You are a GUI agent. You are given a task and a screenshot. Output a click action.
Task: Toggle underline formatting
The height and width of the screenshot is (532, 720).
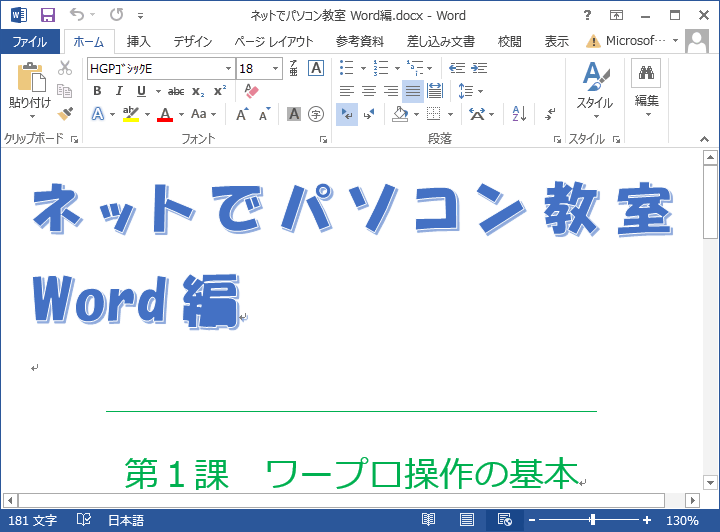(x=141, y=91)
